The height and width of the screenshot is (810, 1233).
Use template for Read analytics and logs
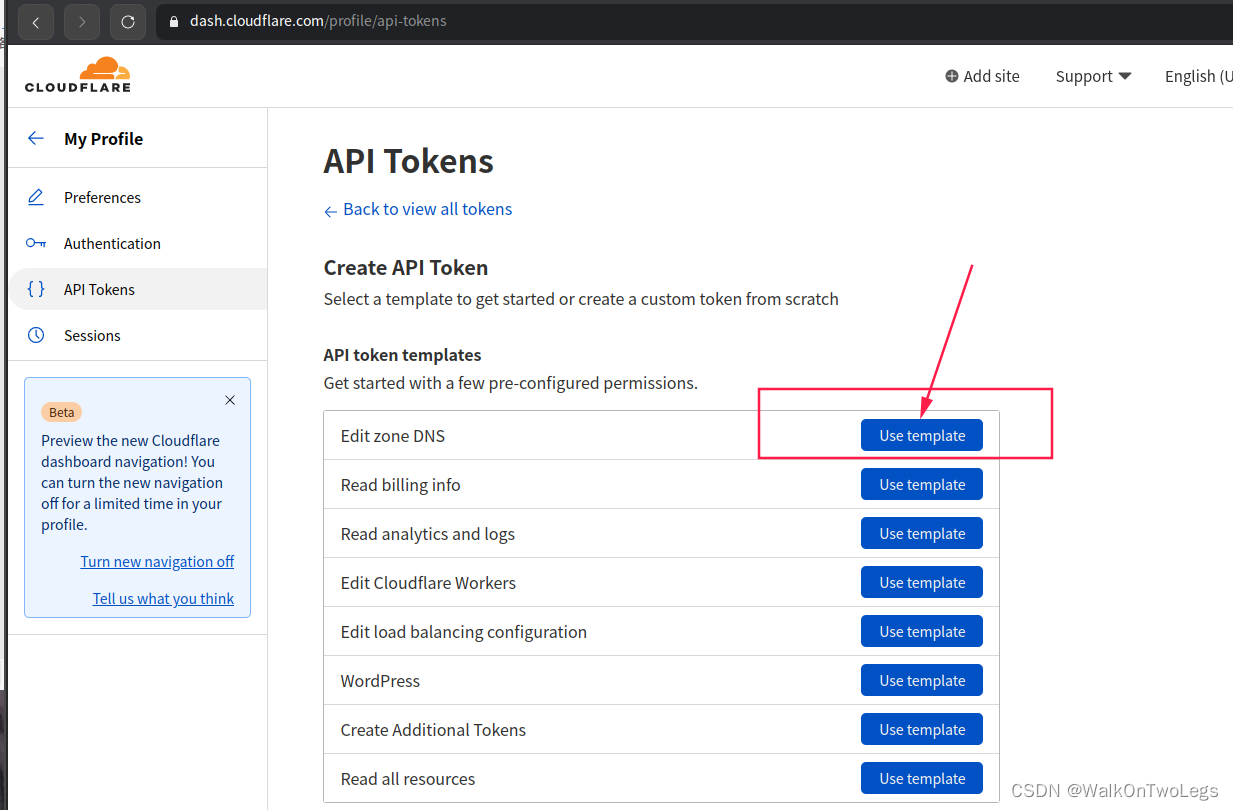[x=922, y=533]
